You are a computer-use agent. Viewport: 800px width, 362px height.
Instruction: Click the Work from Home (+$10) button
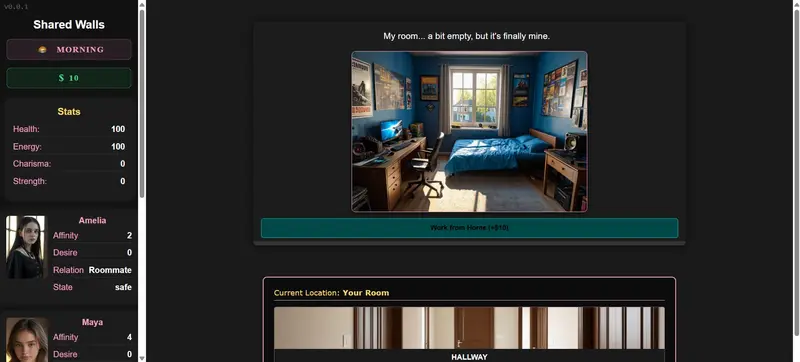[x=469, y=228]
